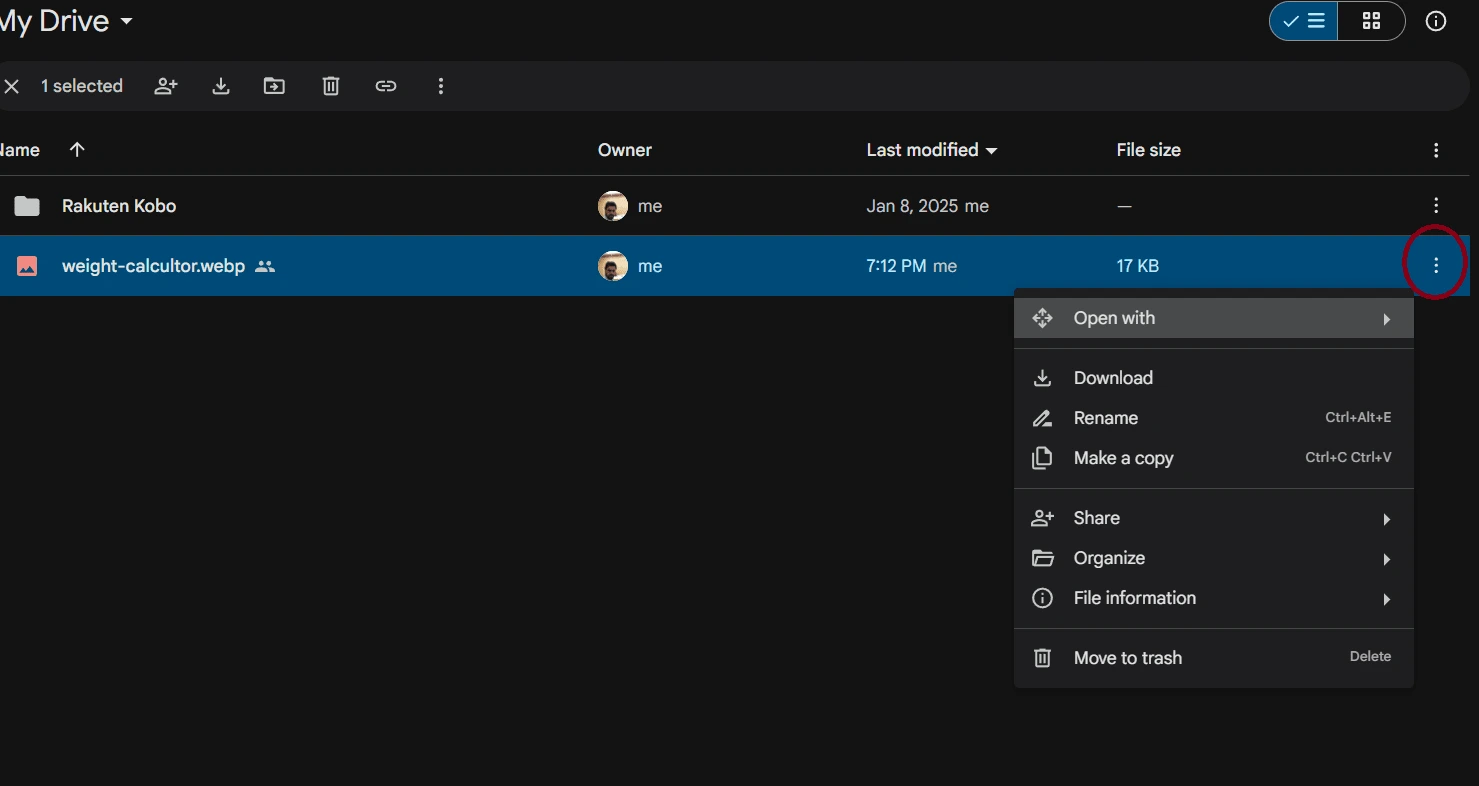Choose Rename from the context menu
The height and width of the screenshot is (786, 1479).
tap(1105, 418)
